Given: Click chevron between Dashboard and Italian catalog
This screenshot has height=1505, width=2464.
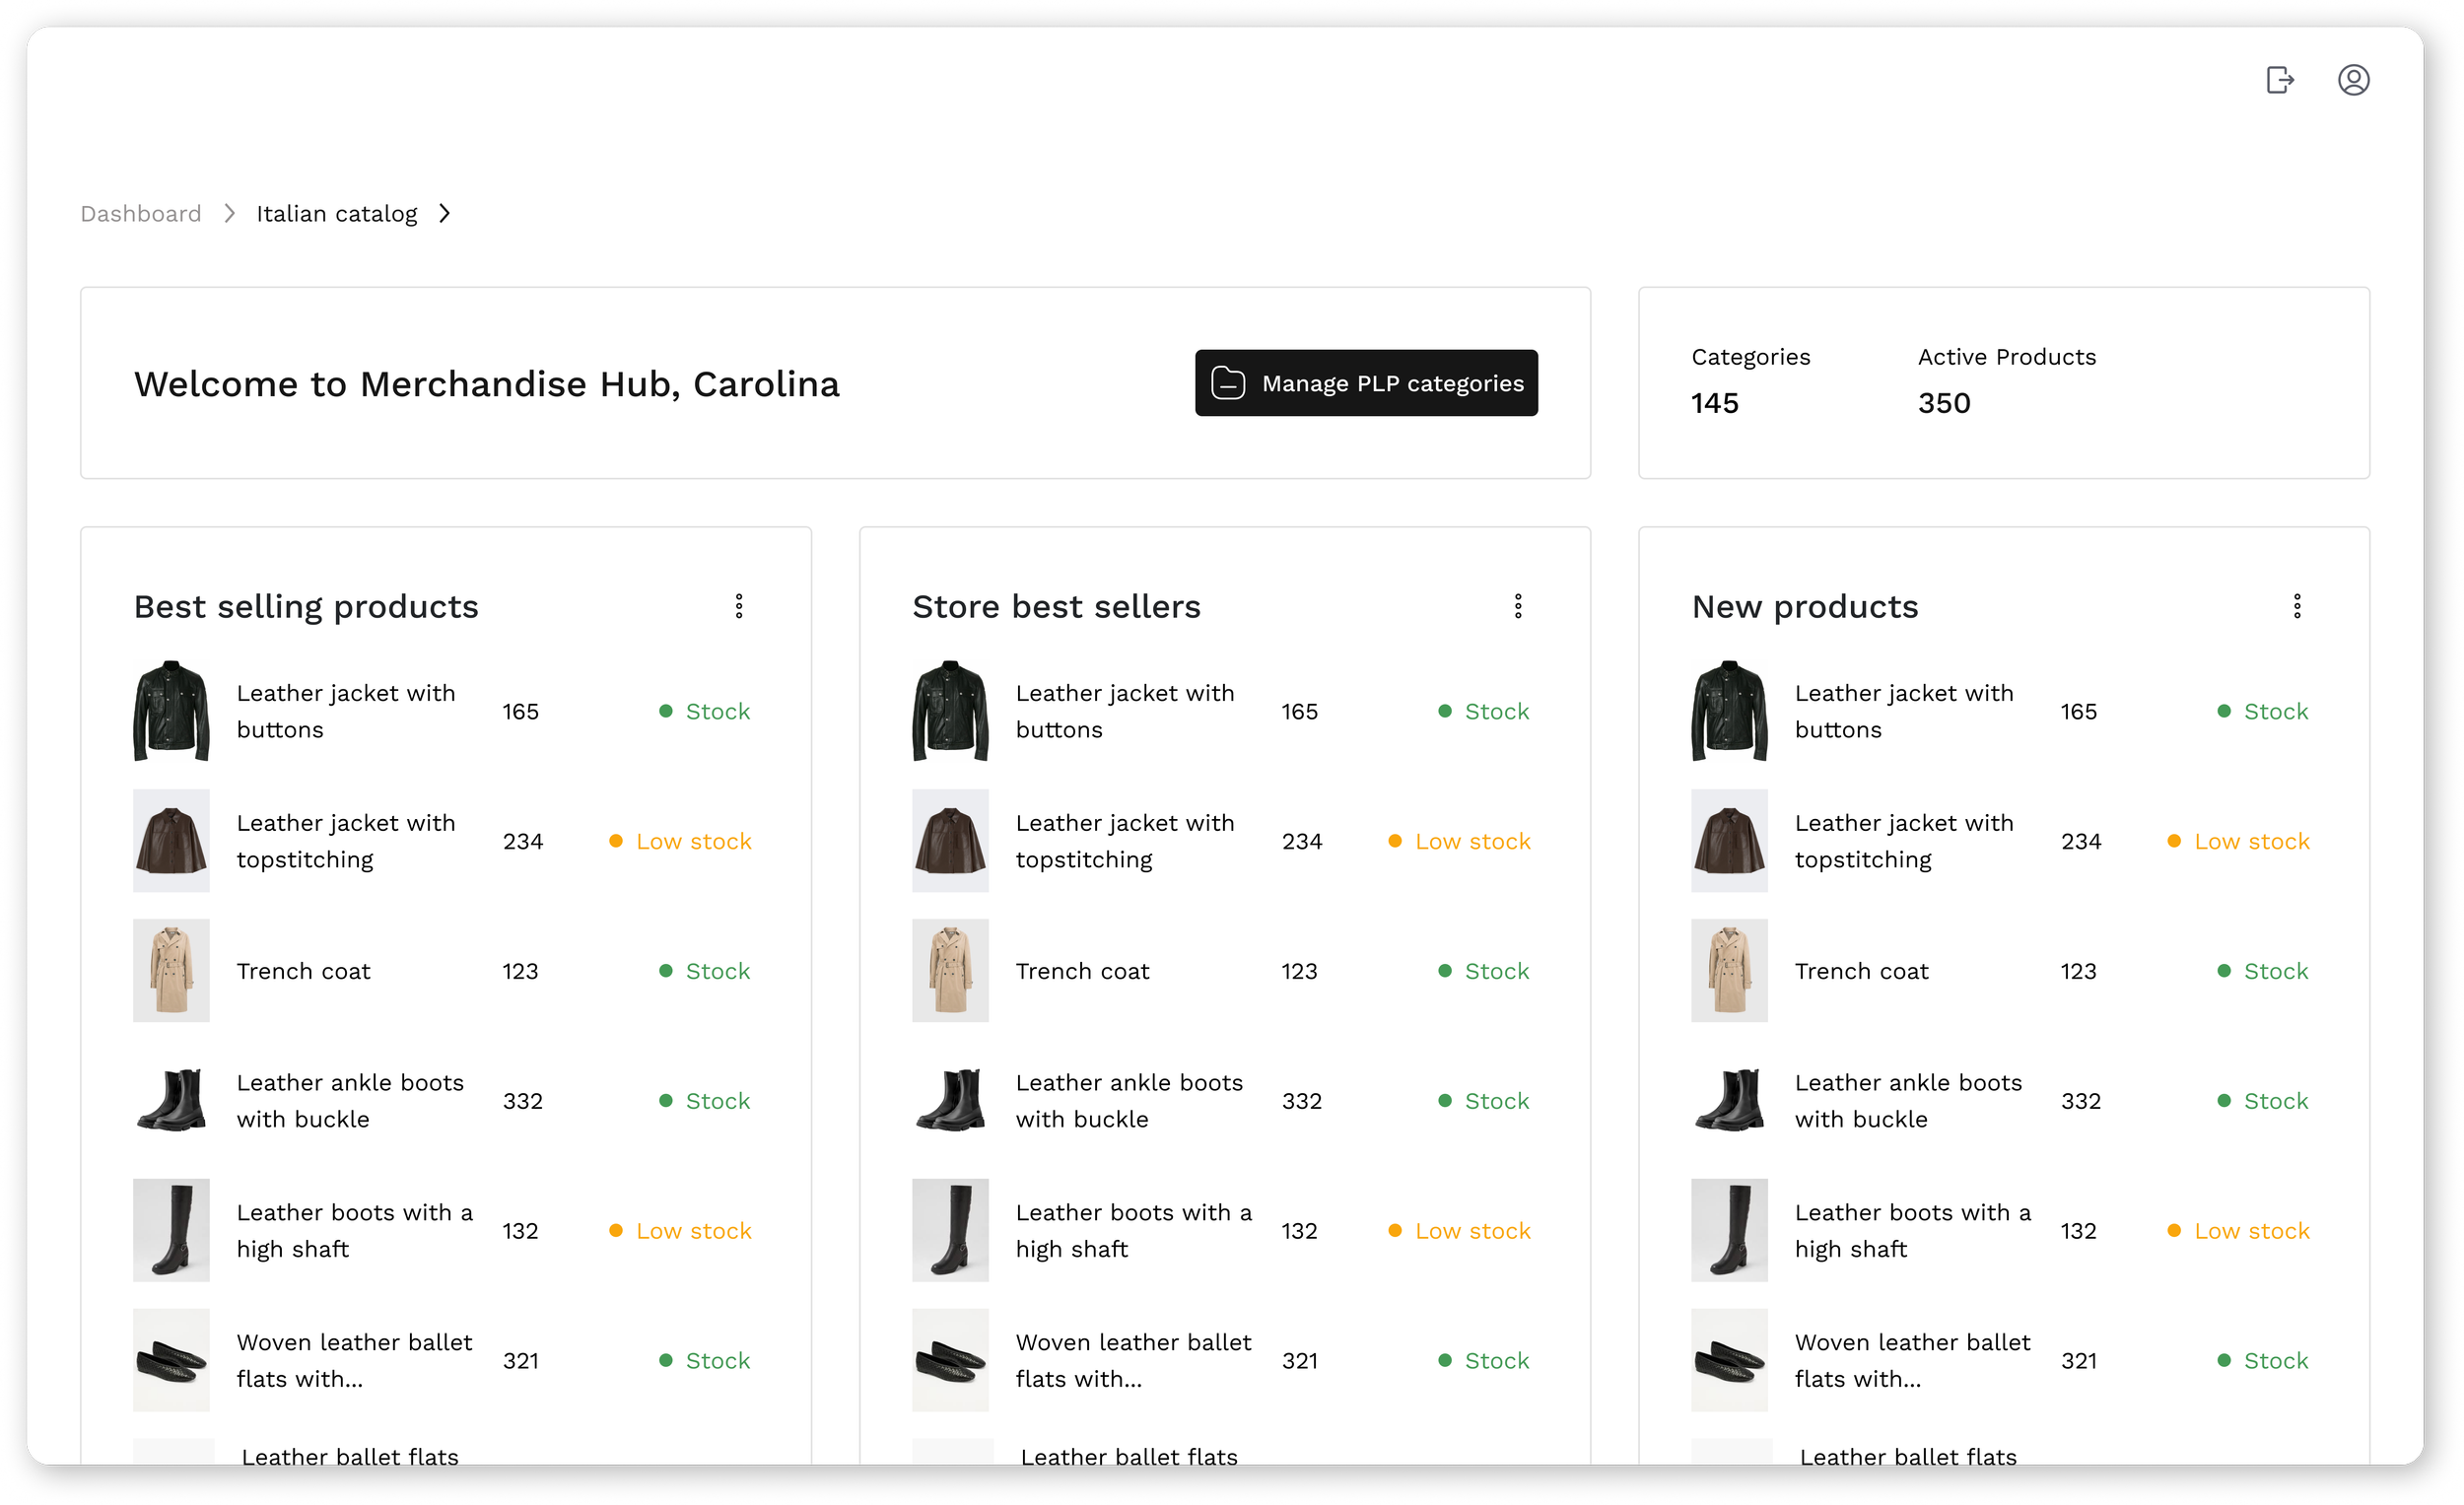Looking at the screenshot, I should pos(230,214).
